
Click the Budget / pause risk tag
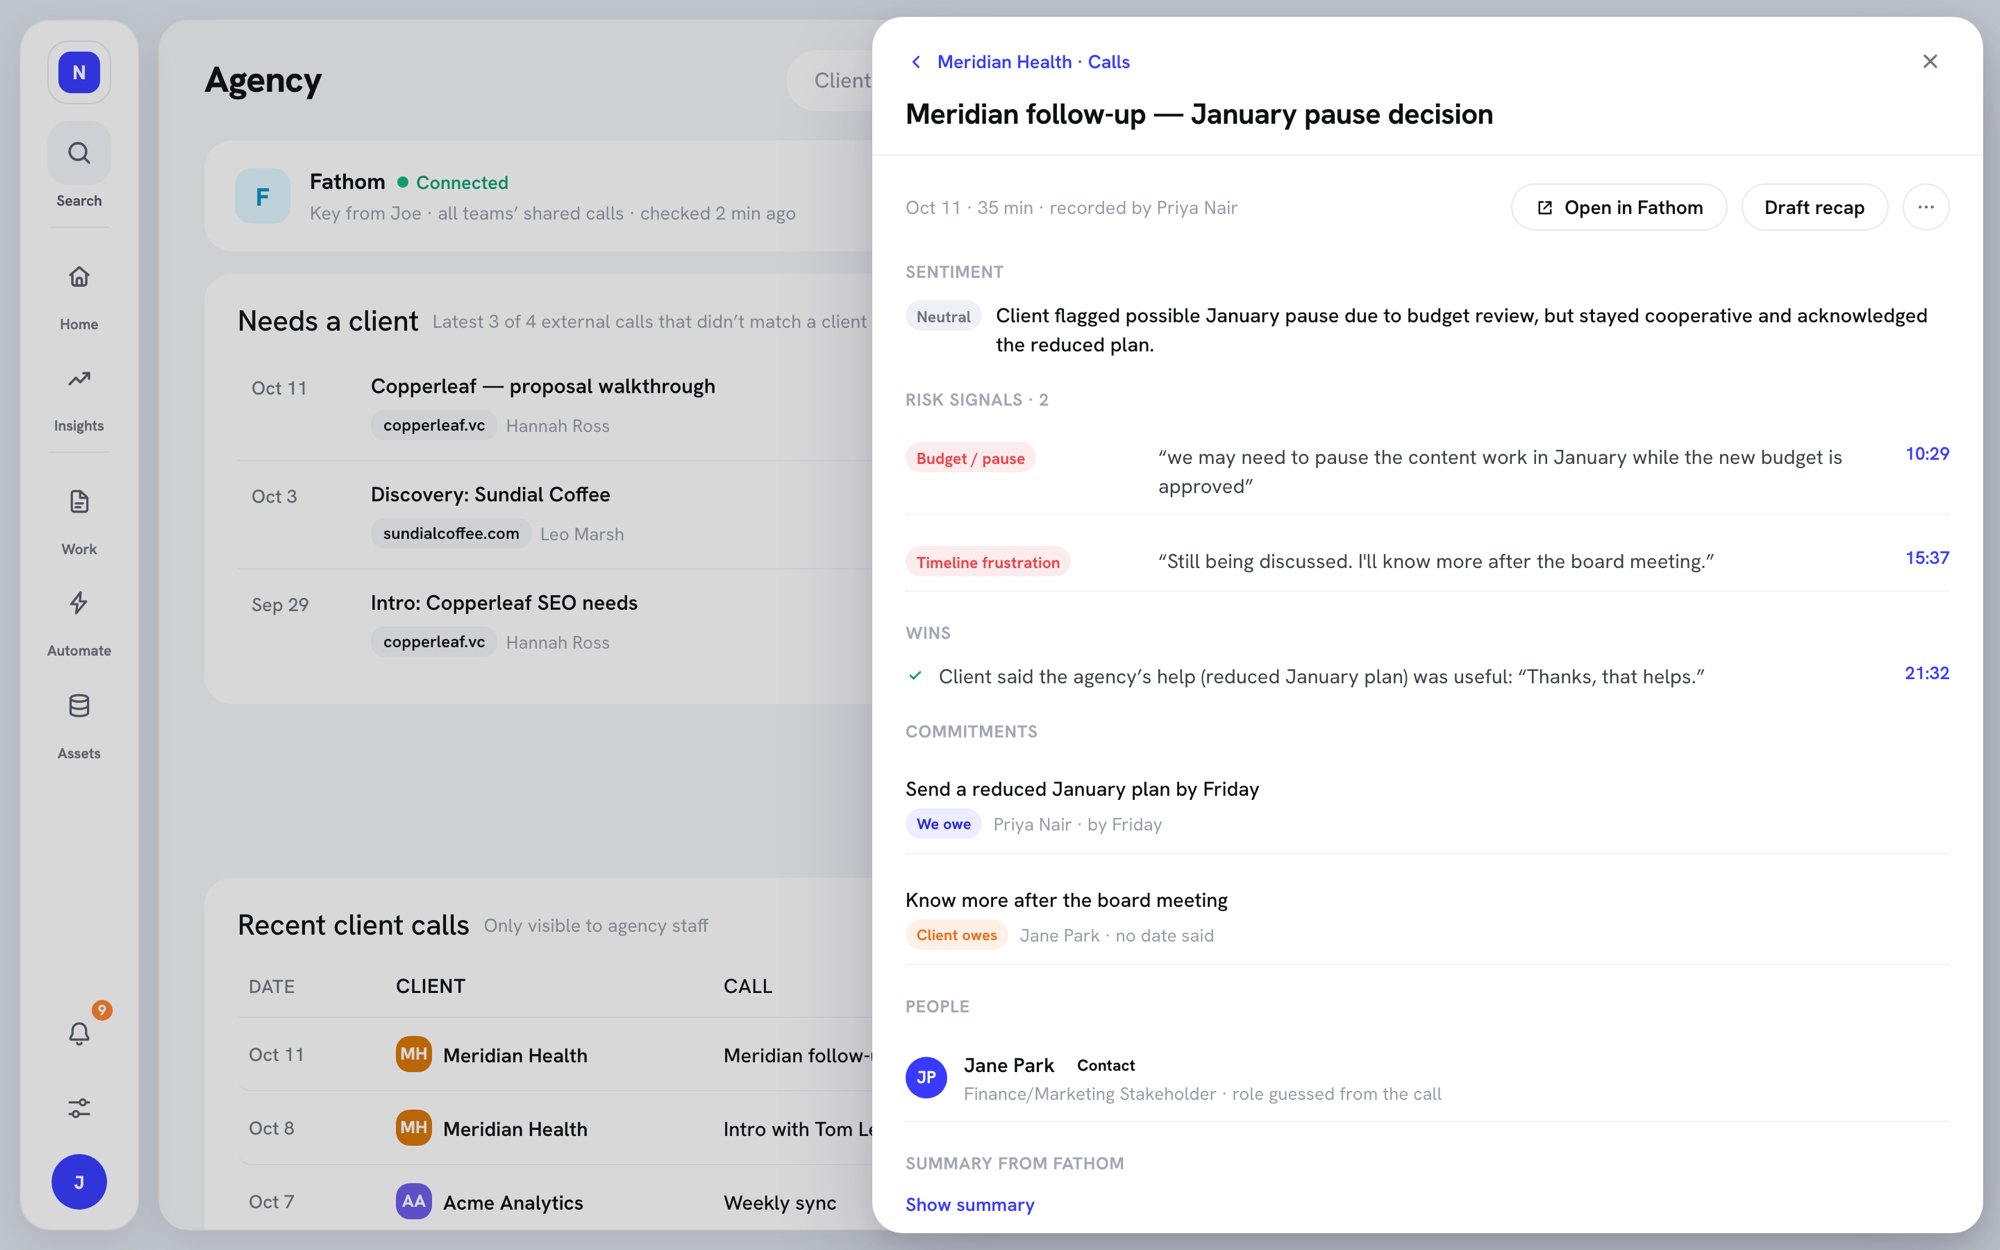click(x=970, y=458)
